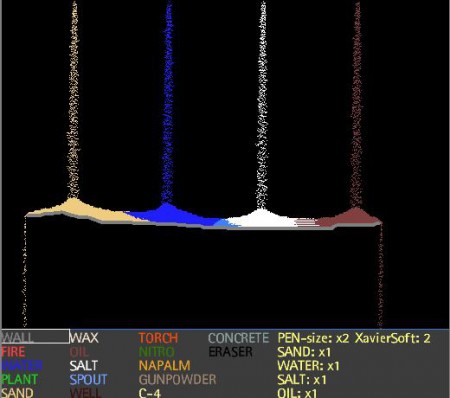The image size is (450, 398).
Task: Pick the CONCRETE element
Action: coord(239,338)
